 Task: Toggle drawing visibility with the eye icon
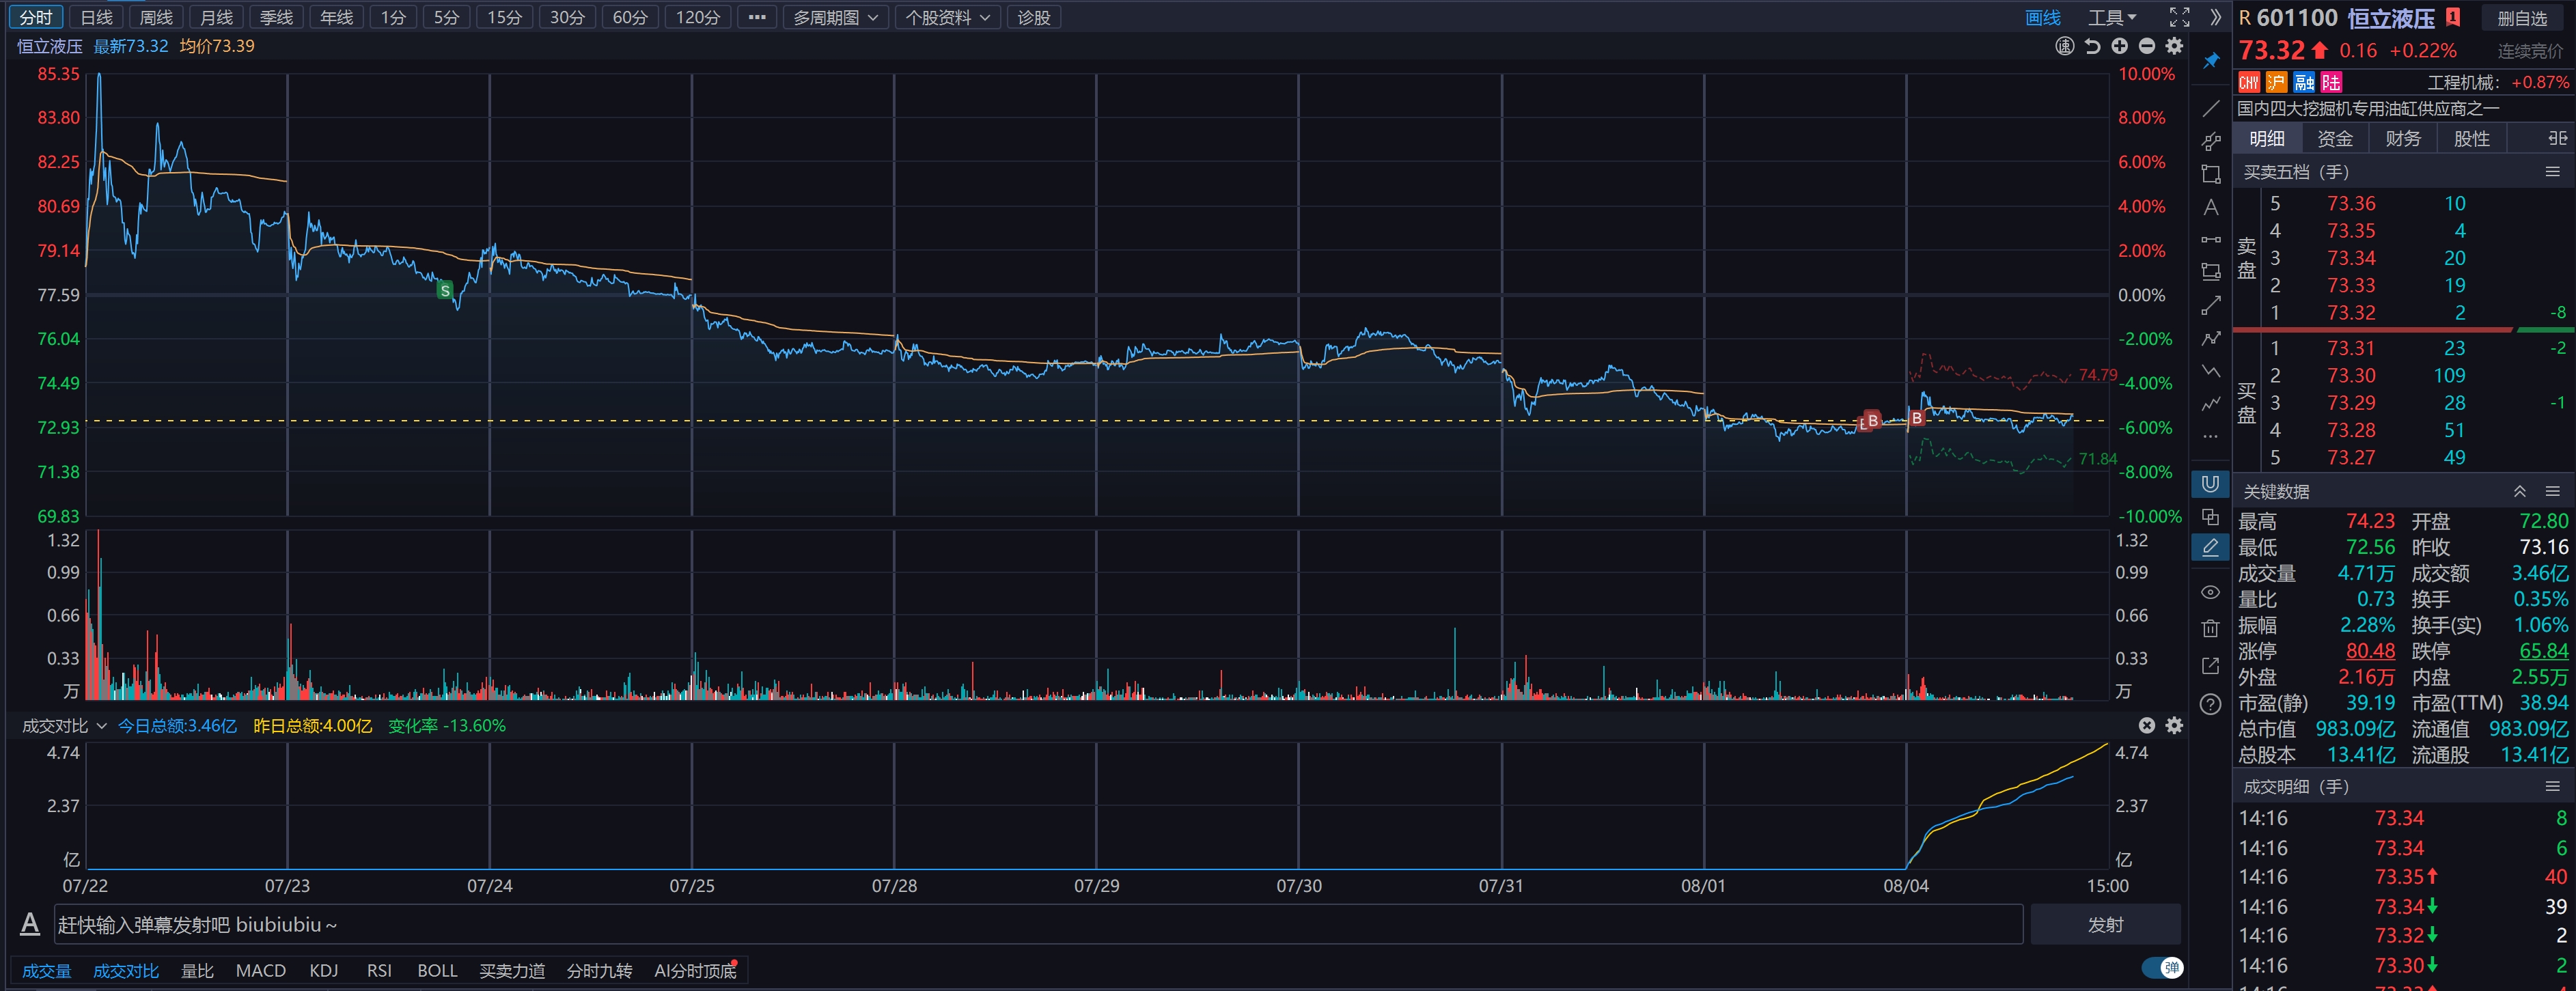click(2211, 593)
